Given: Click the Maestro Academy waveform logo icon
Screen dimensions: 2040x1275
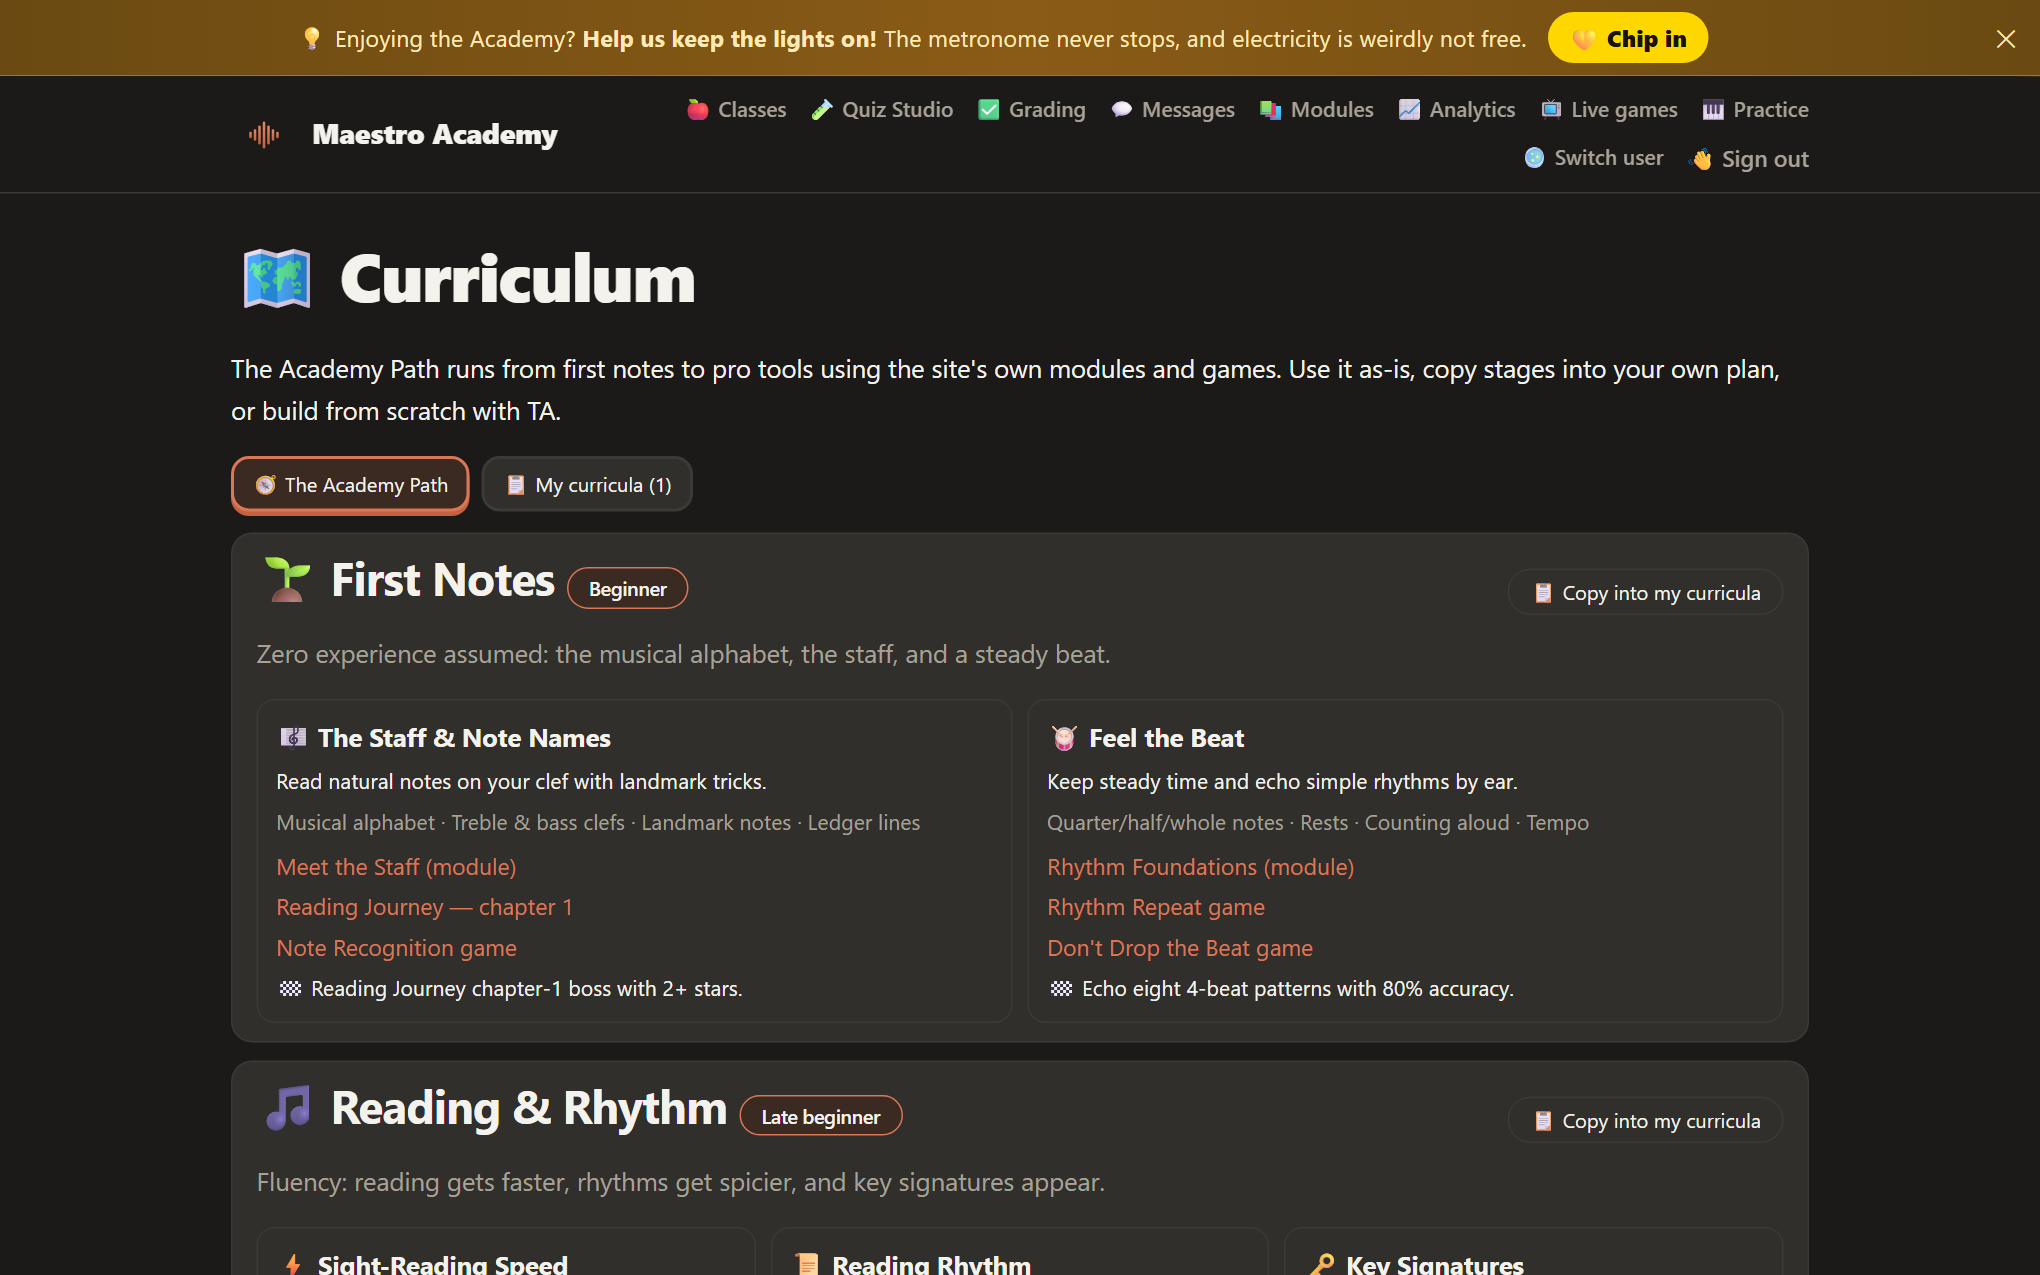Looking at the screenshot, I should [264, 134].
